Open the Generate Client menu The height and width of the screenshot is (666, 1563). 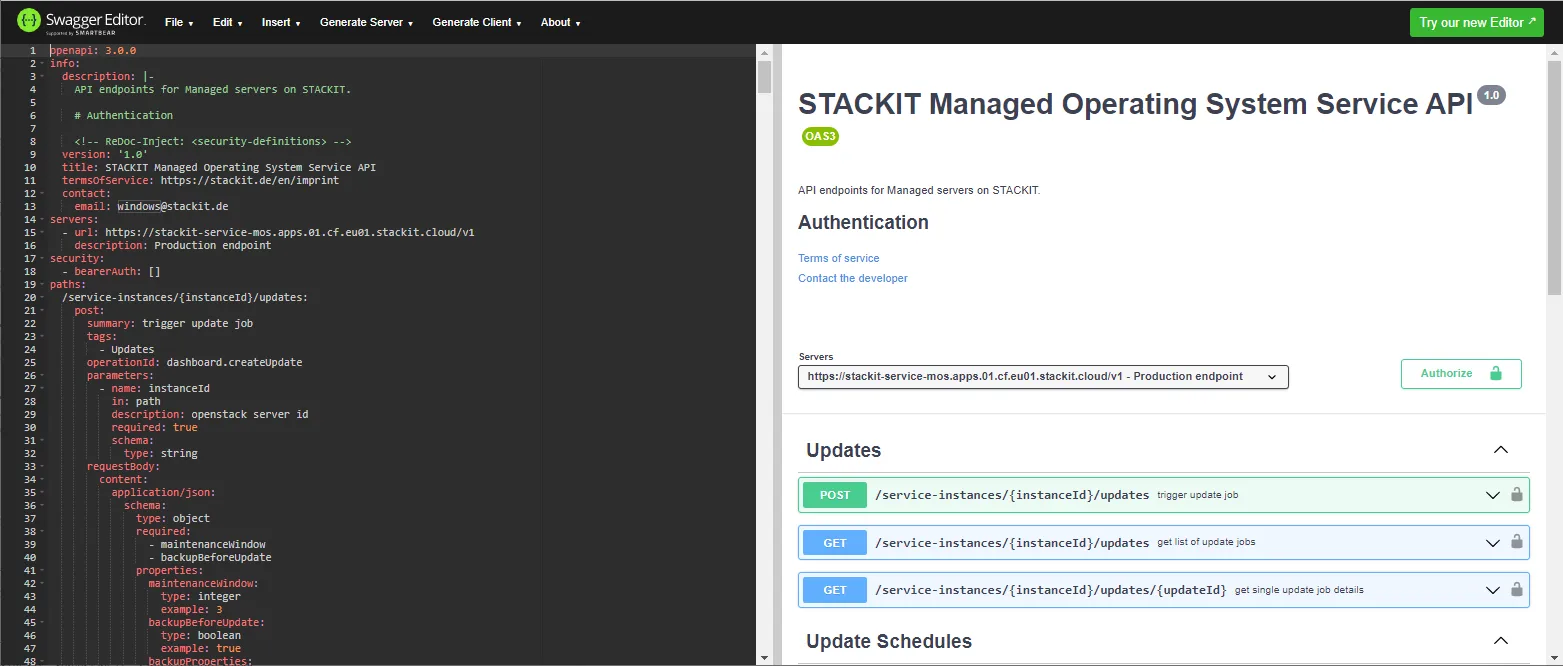477,21
